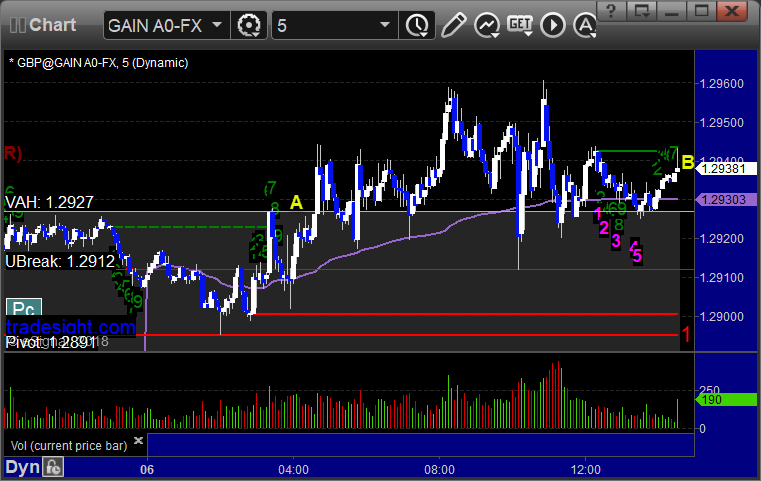The width and height of the screenshot is (761, 481).
Task: Click the 1.29200 price axis label
Action: pyautogui.click(x=721, y=239)
